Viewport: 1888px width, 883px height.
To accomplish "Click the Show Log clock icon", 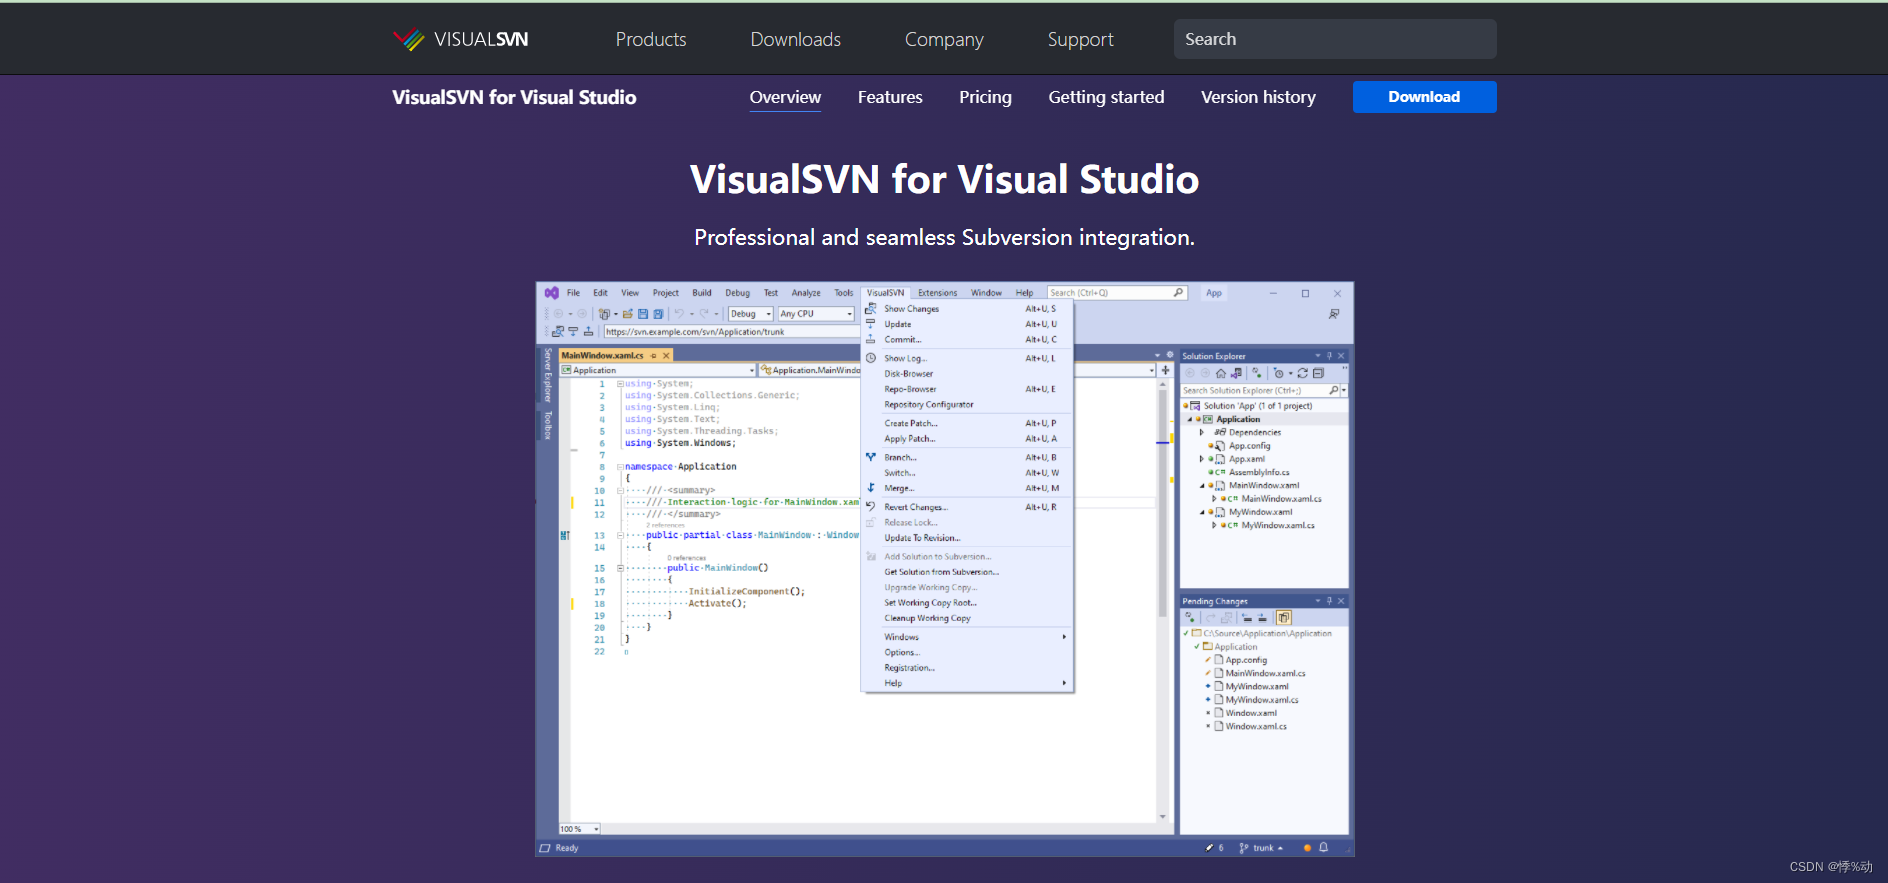I will 871,358.
